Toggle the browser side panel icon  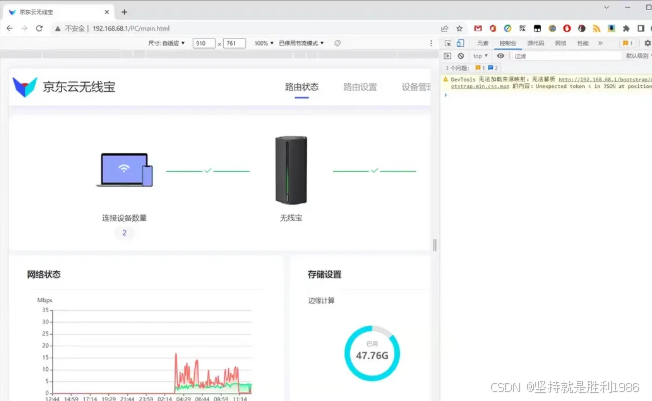tap(641, 28)
